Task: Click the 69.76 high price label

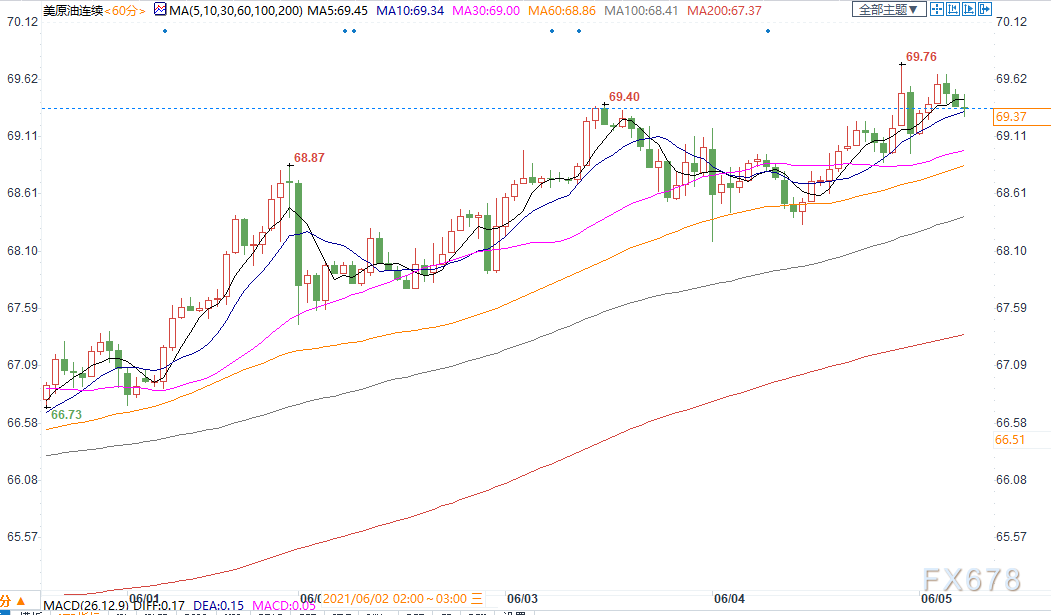Action: [921, 57]
